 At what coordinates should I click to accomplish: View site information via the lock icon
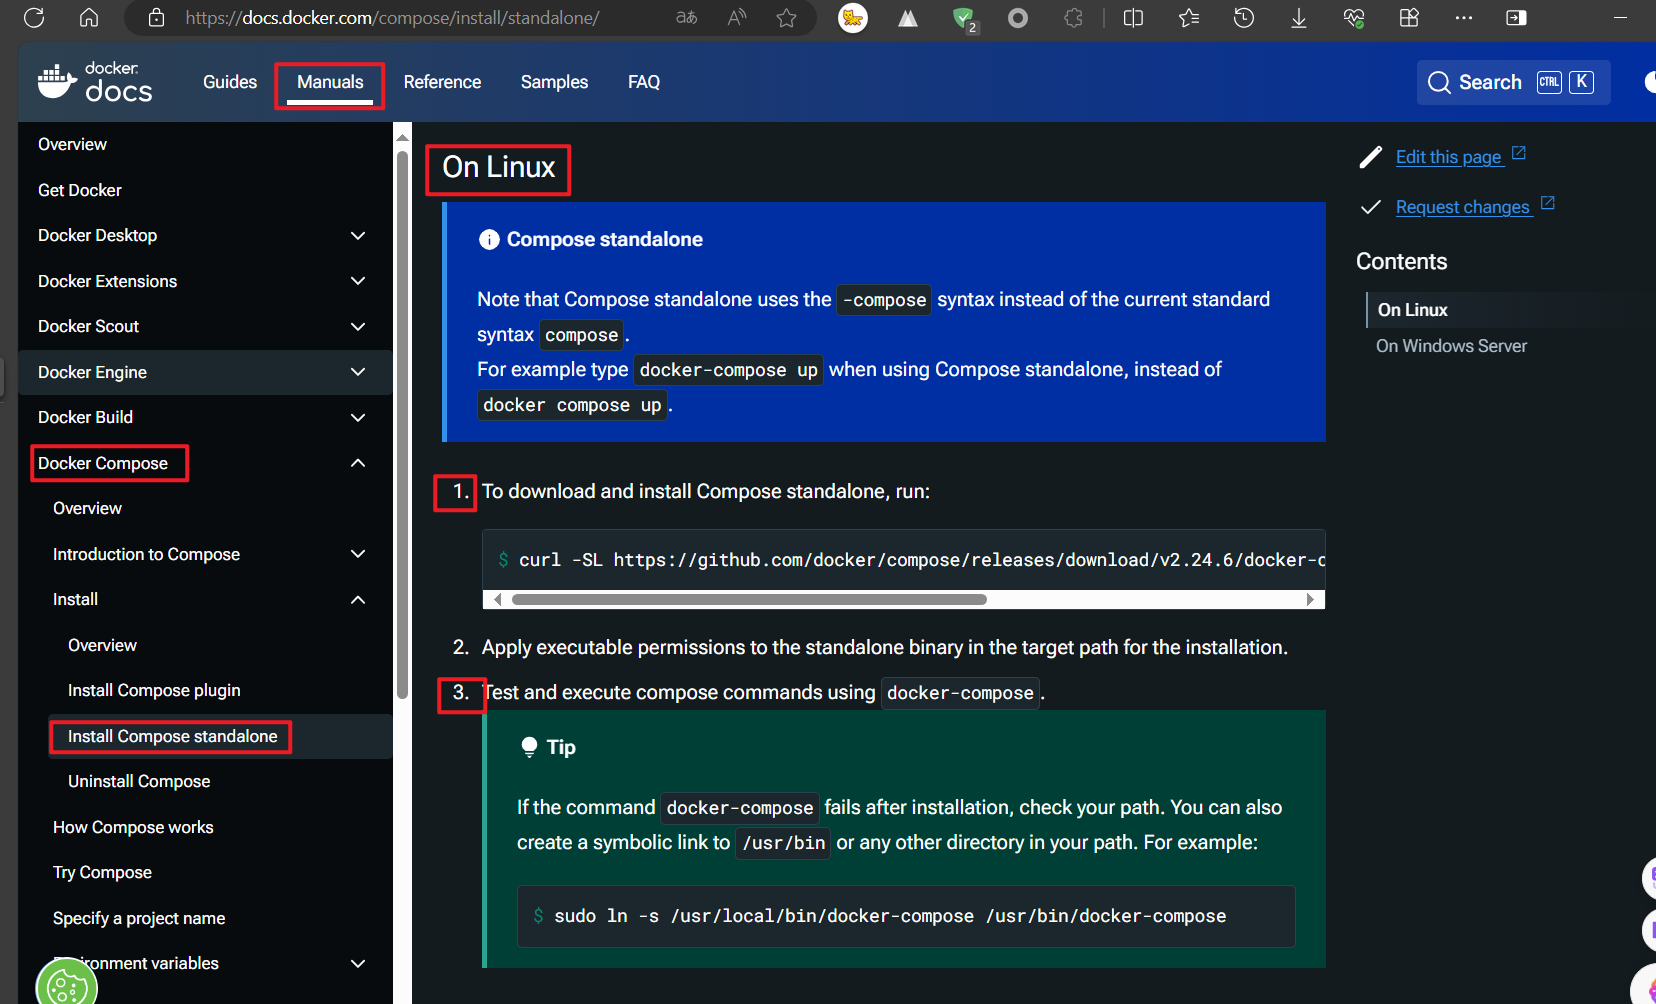click(x=156, y=18)
